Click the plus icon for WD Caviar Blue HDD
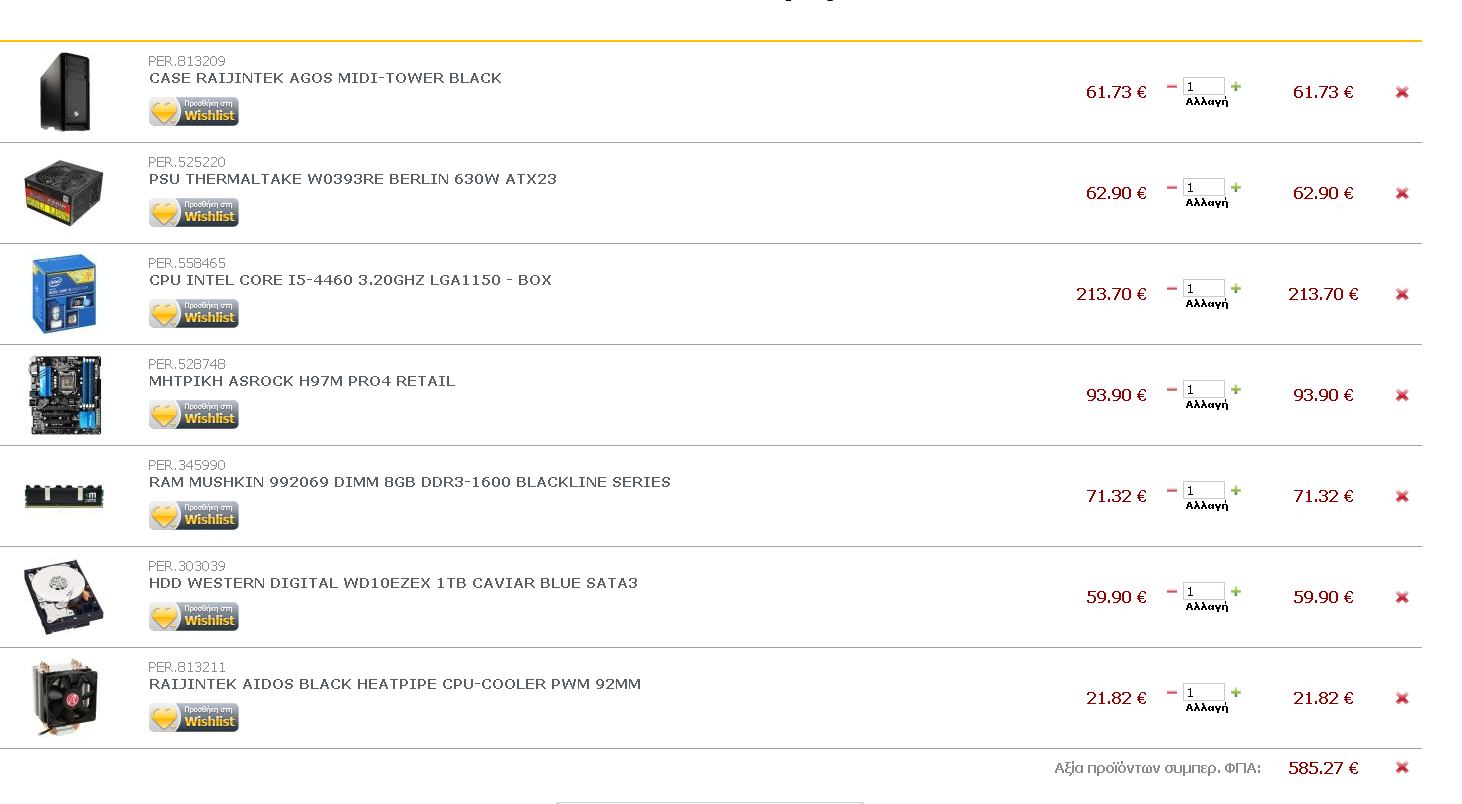Screen dimensions: 1462x804 tap(1236, 591)
